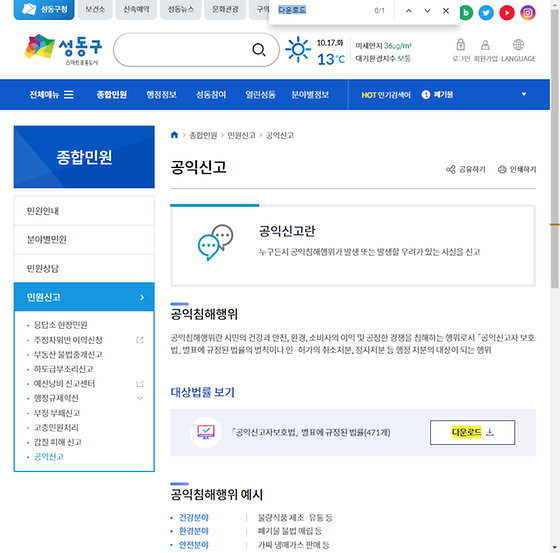Click the 로그인 lock icon
This screenshot has width=560, height=553.
pos(461,45)
